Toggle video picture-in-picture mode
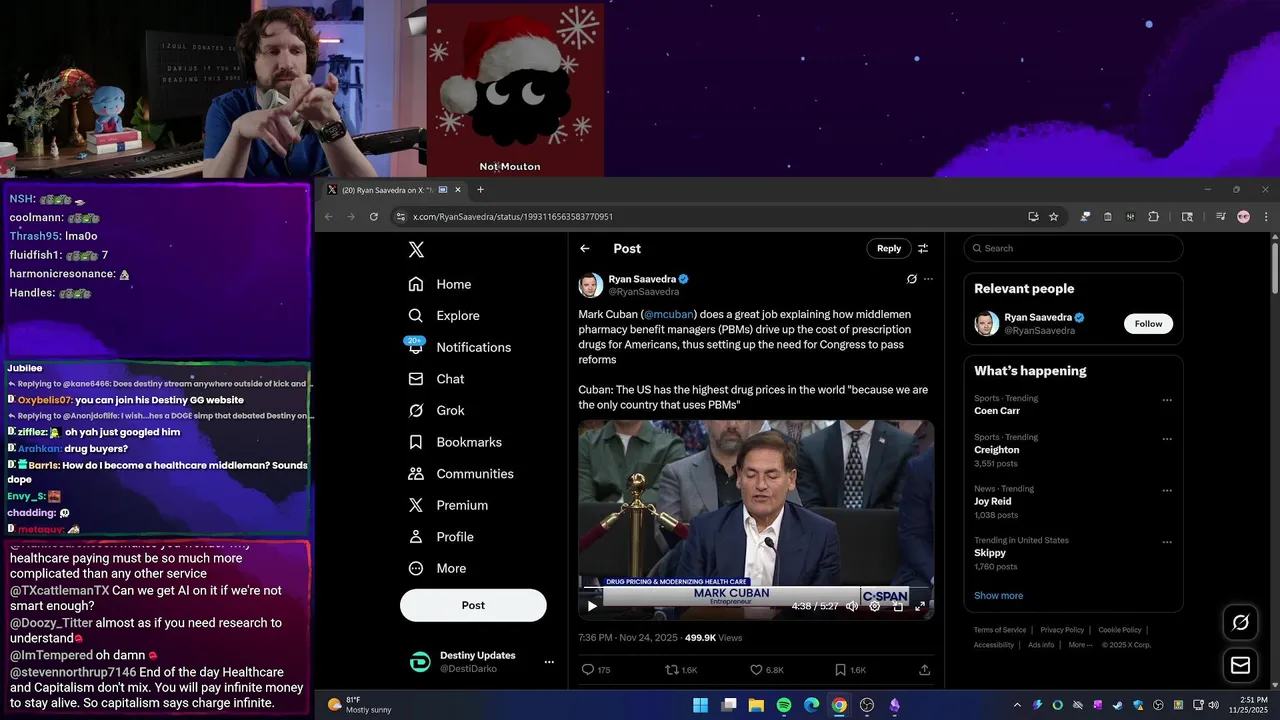 (897, 606)
